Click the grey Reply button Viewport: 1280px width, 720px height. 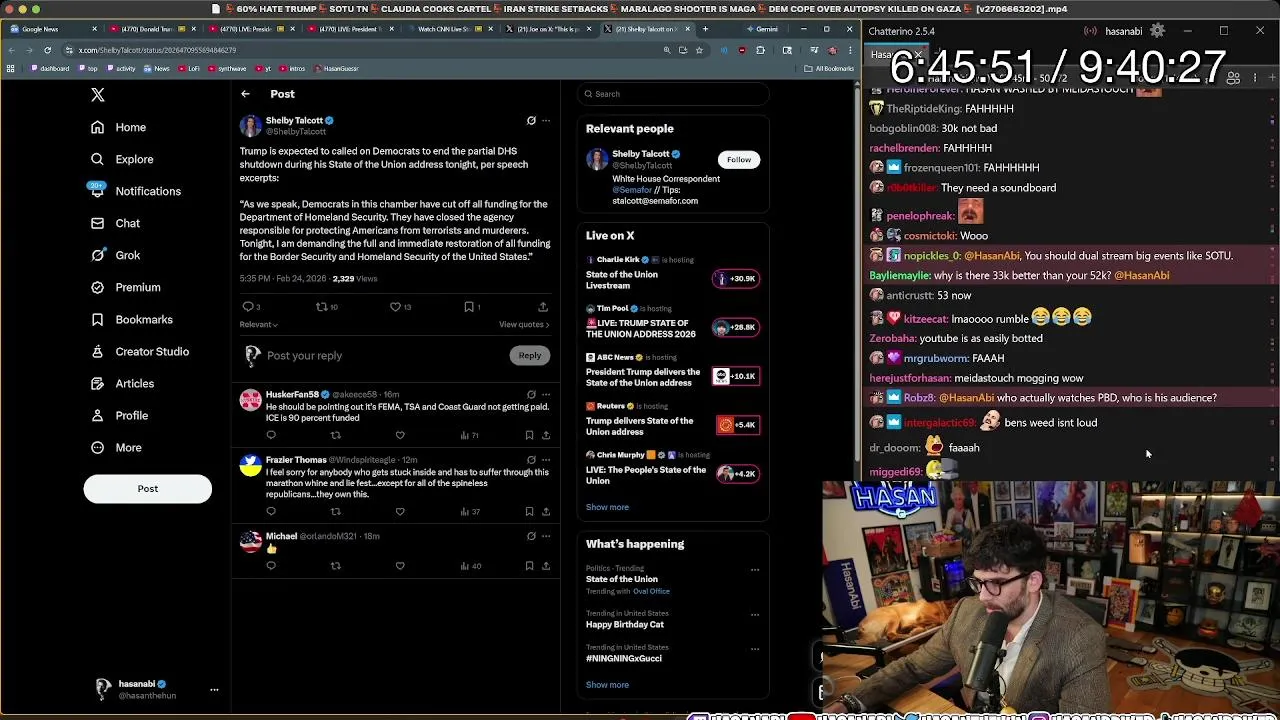tap(530, 355)
